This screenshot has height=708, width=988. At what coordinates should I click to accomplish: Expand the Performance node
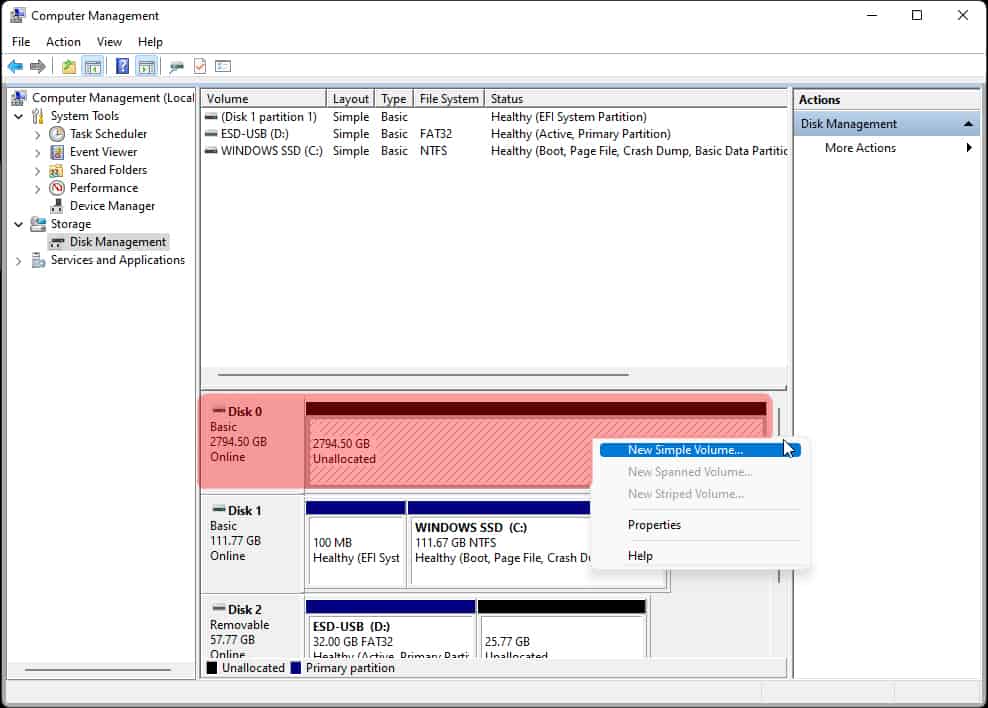click(x=37, y=188)
